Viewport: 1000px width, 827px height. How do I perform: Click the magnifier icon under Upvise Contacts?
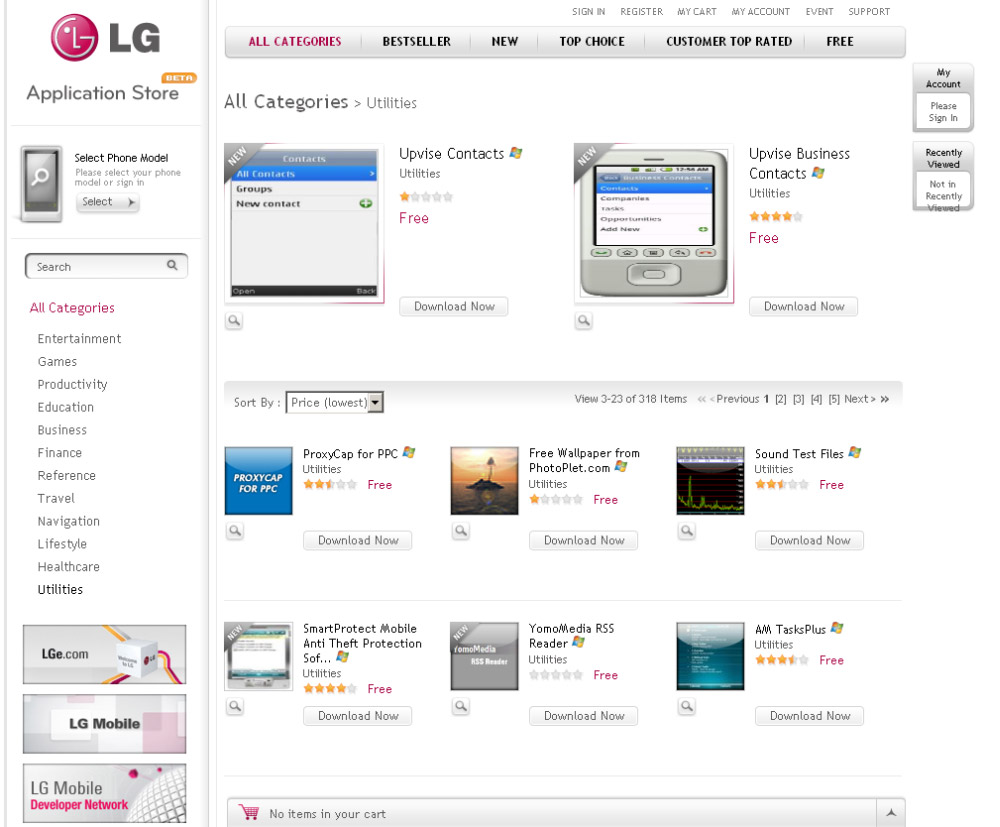pyautogui.click(x=234, y=320)
